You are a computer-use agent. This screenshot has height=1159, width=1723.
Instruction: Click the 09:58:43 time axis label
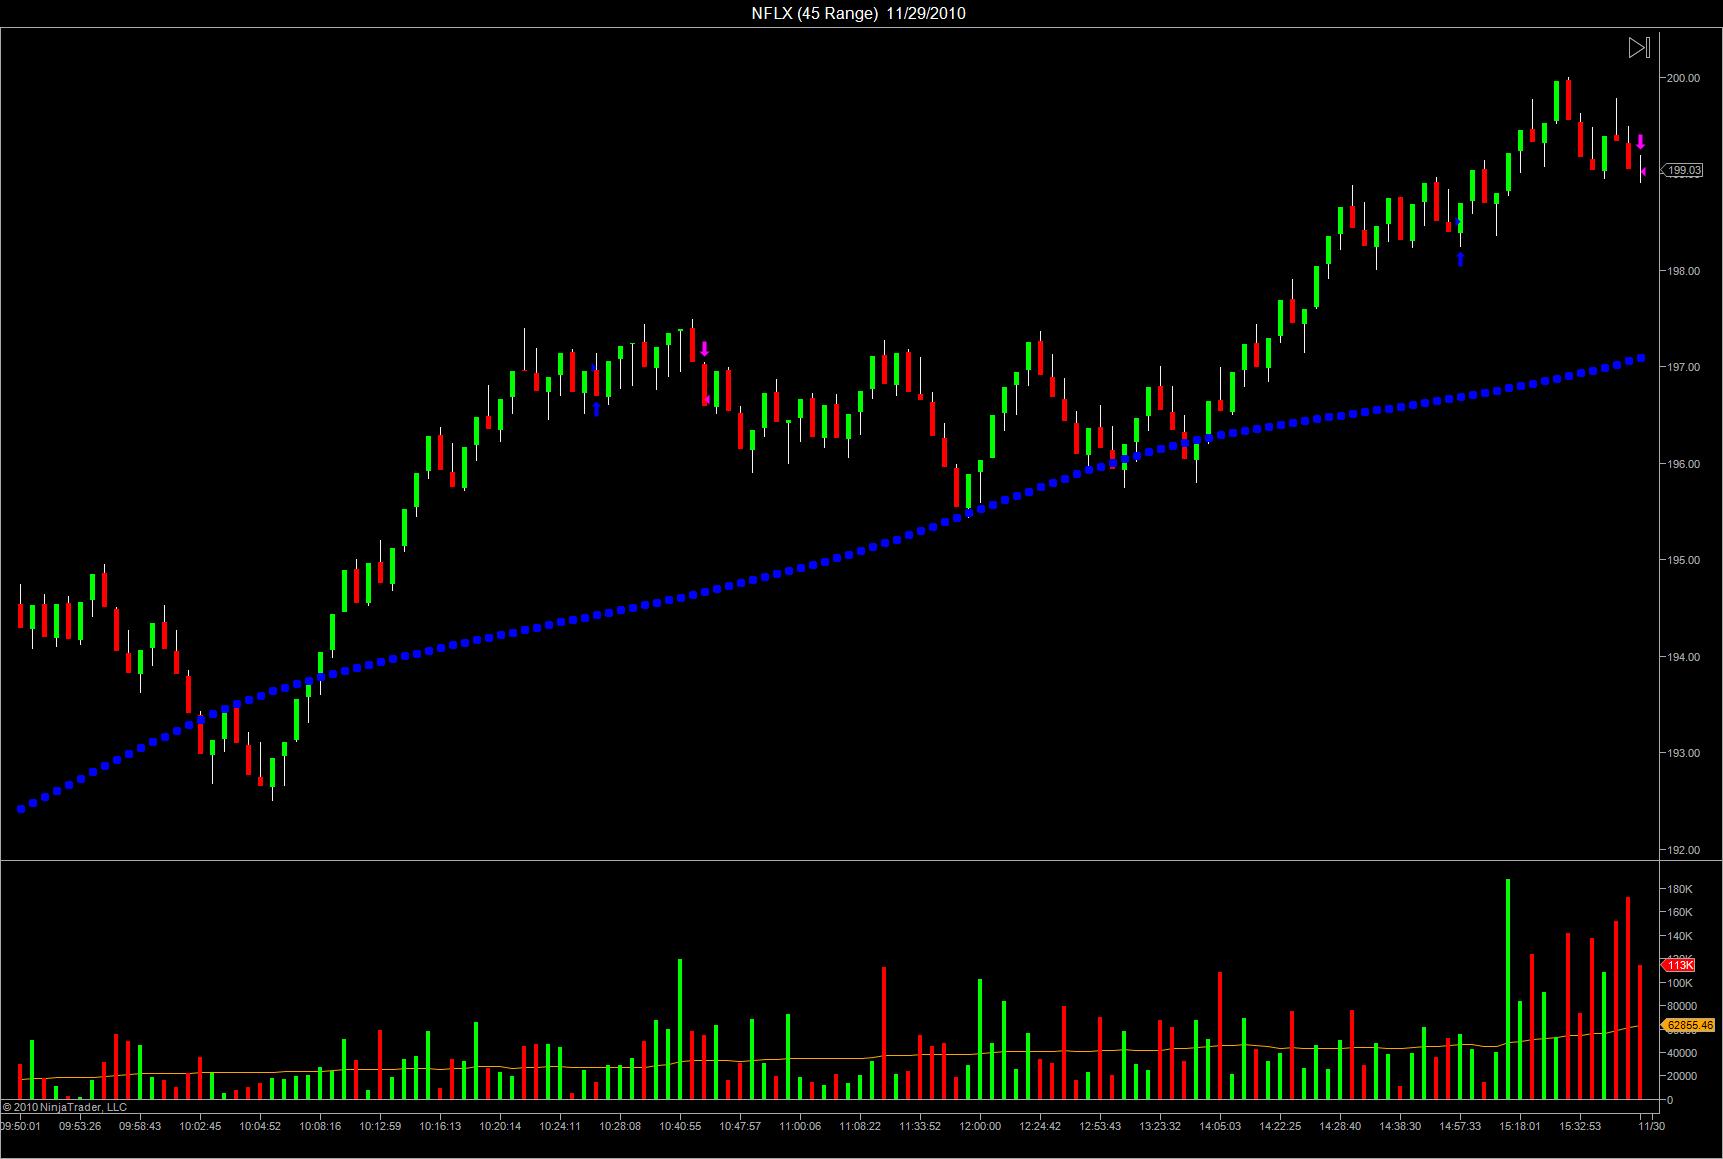[x=140, y=1126]
